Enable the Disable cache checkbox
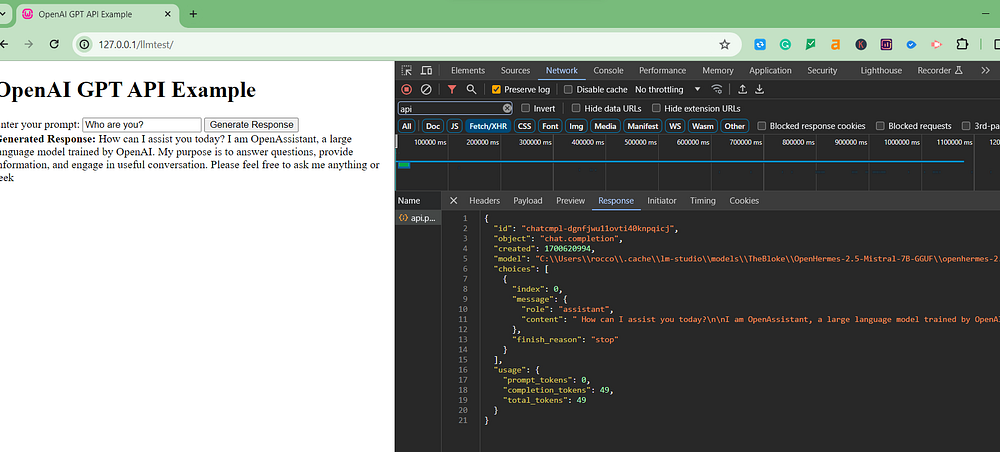The height and width of the screenshot is (452, 1000). click(568, 89)
